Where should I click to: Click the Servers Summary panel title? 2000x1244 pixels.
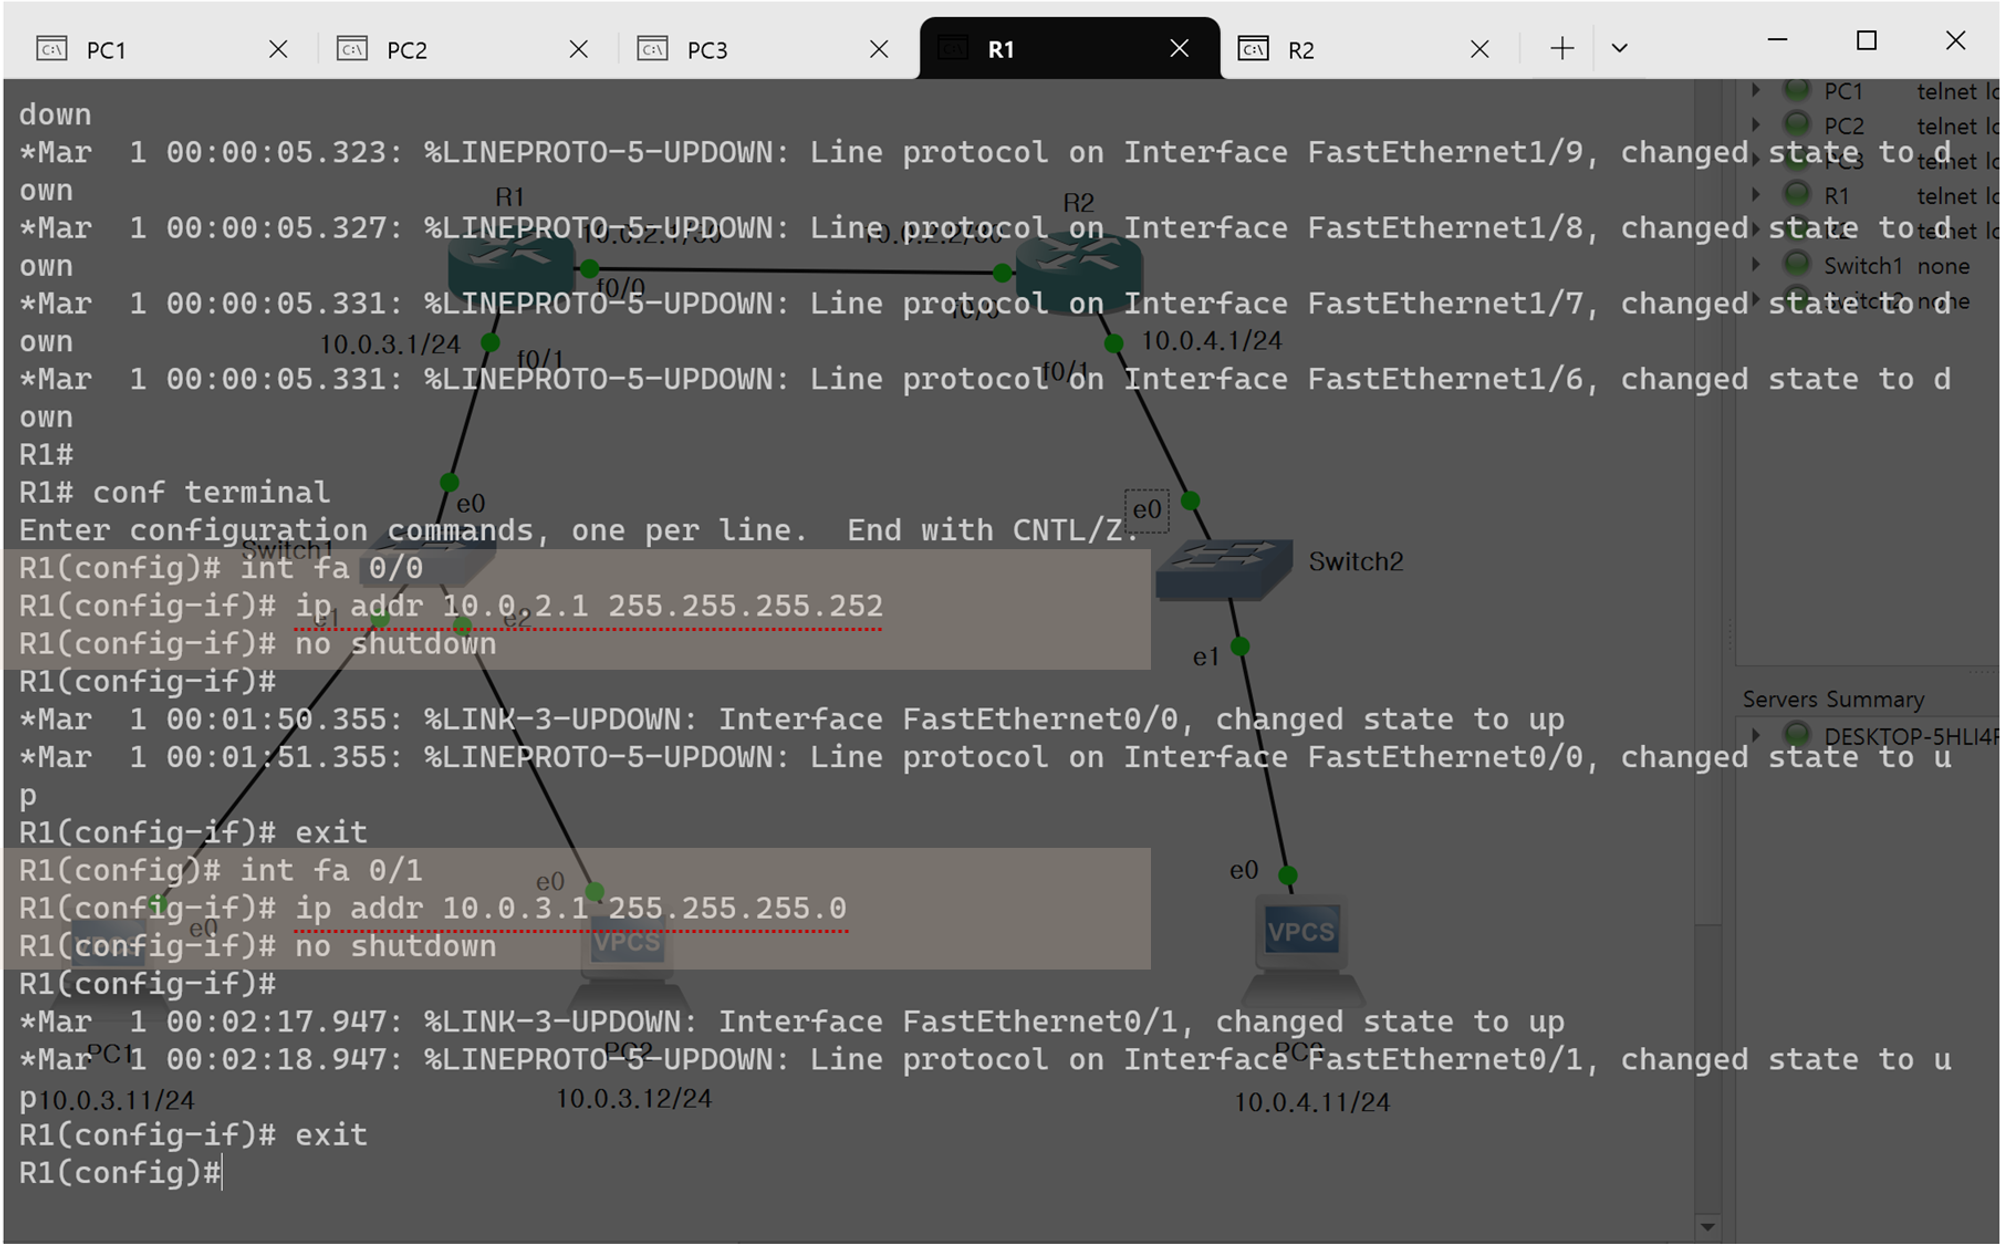(1833, 699)
